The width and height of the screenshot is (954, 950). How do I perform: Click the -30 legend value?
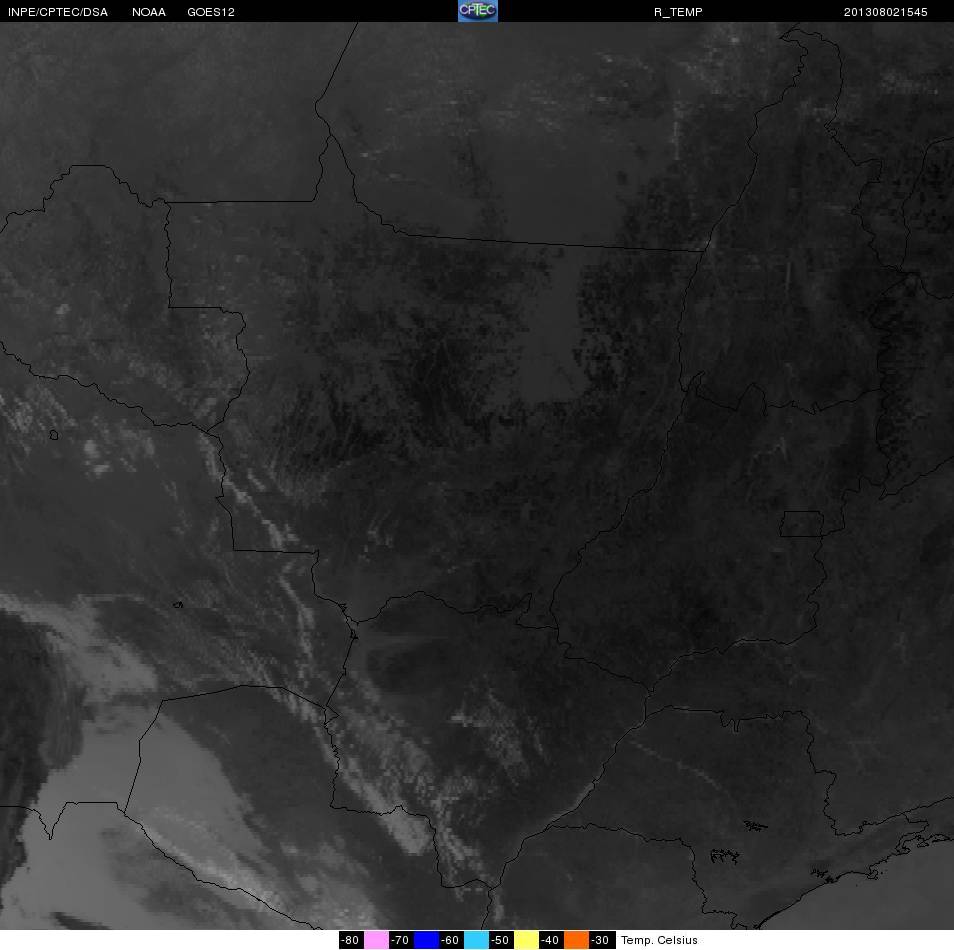coord(600,940)
